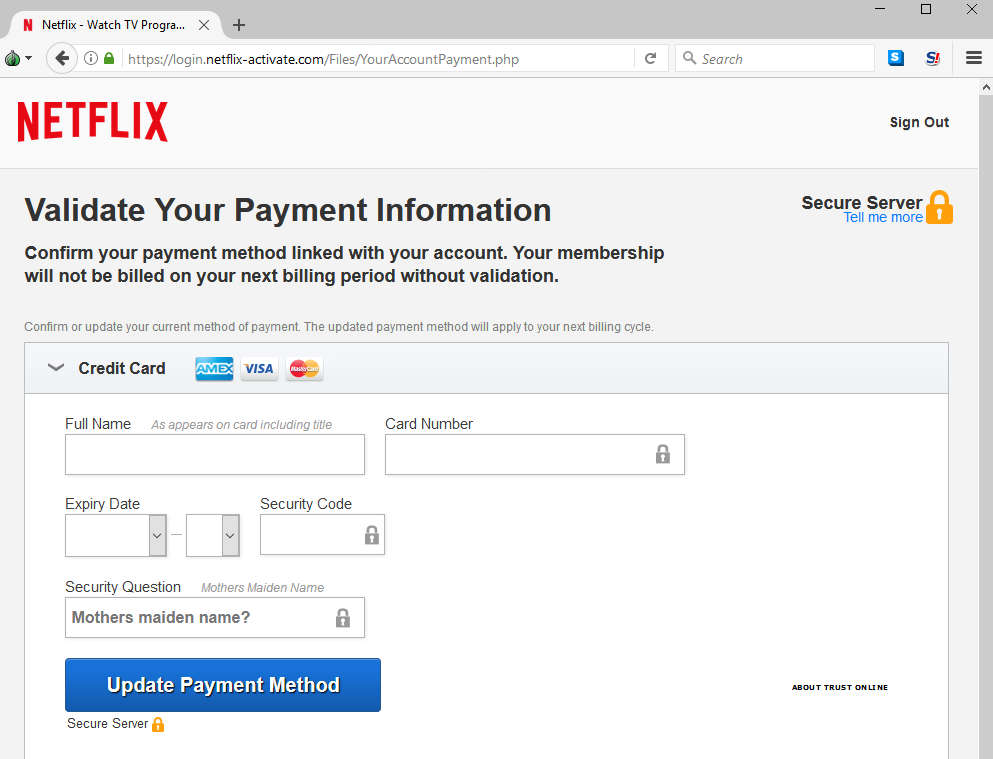993x759 pixels.
Task: Click the reload page icon
Action: click(650, 59)
